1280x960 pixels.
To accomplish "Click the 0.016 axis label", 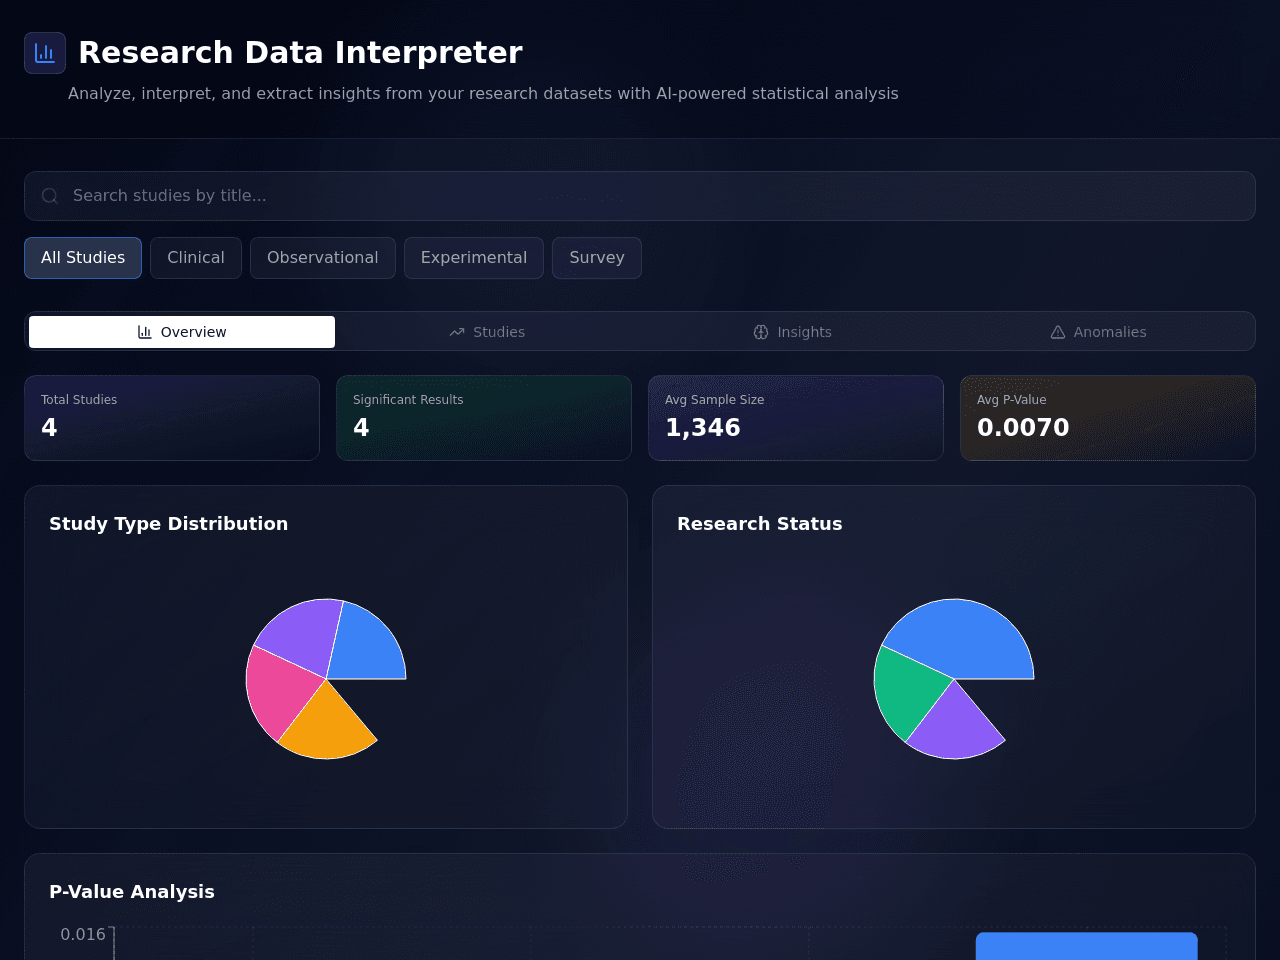I will 83,935.
